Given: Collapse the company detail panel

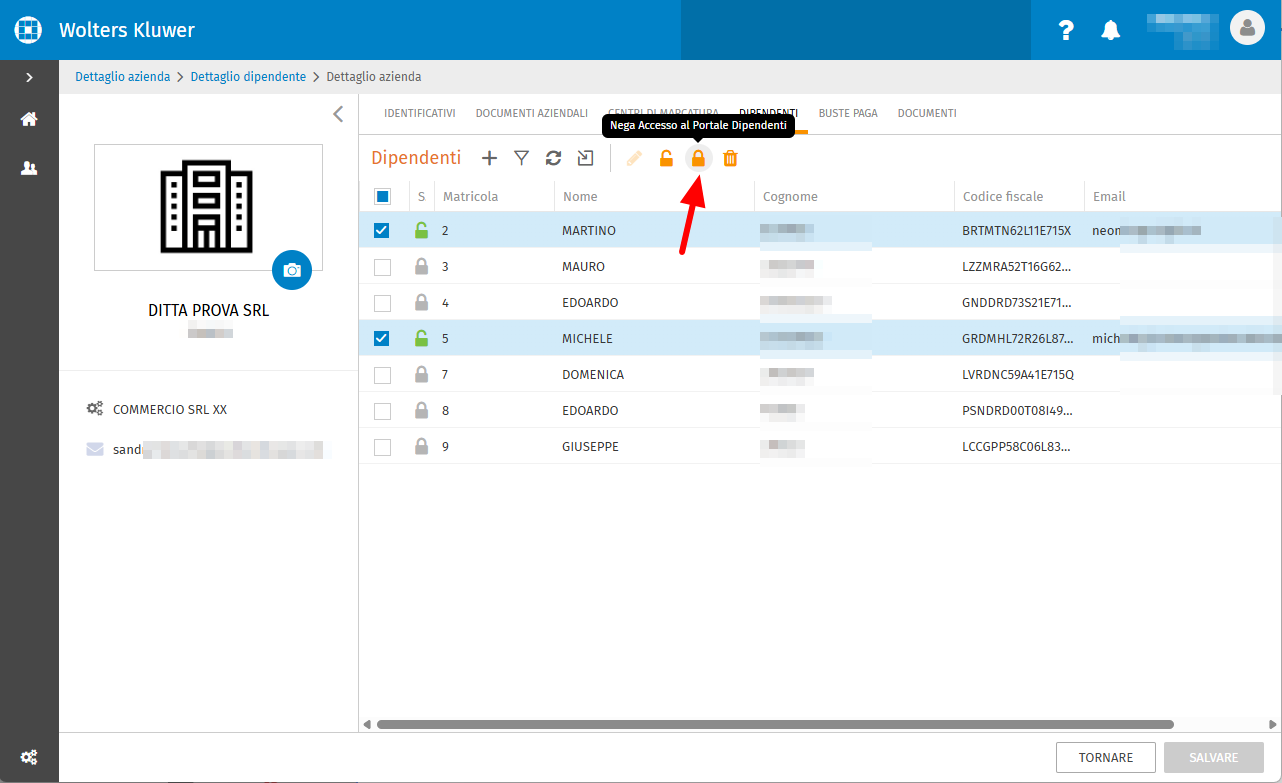Looking at the screenshot, I should tap(338, 114).
